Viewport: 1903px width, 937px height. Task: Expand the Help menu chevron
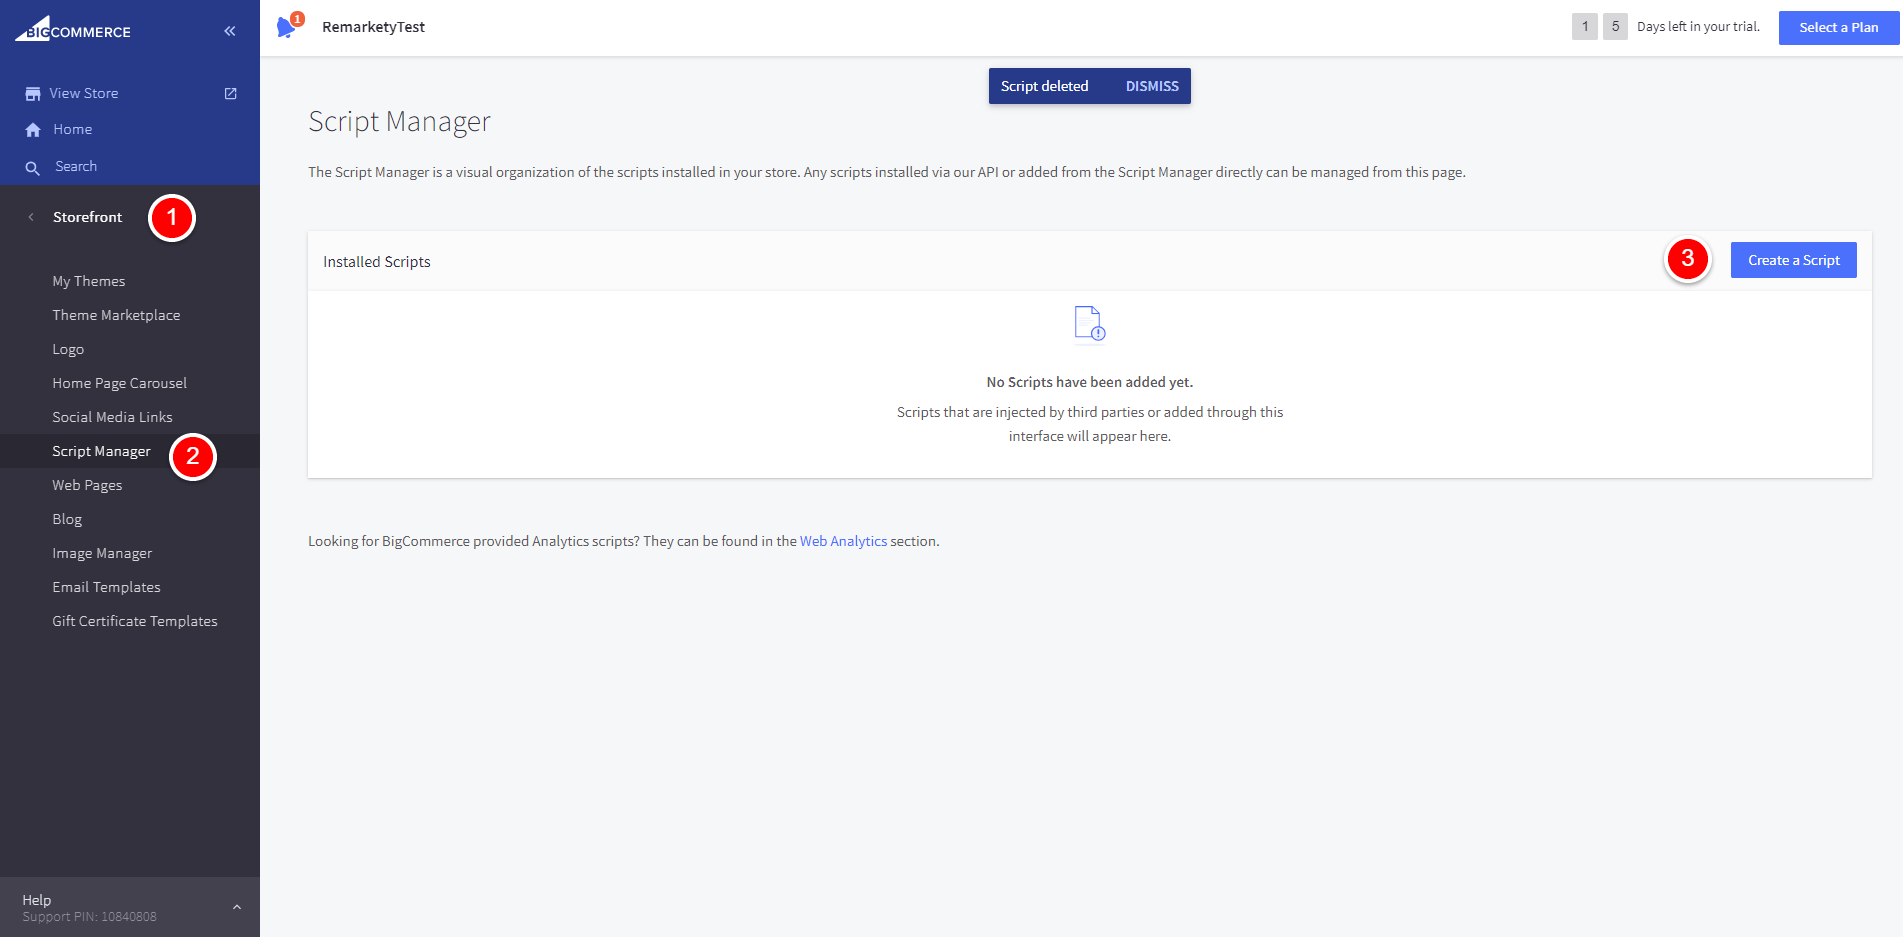coord(237,907)
